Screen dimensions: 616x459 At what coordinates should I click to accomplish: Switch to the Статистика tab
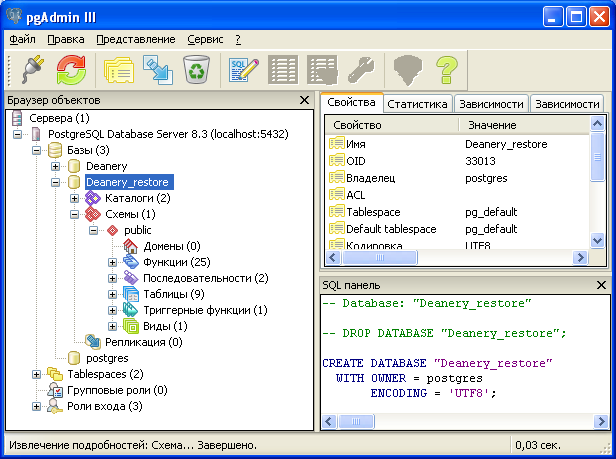point(417,104)
